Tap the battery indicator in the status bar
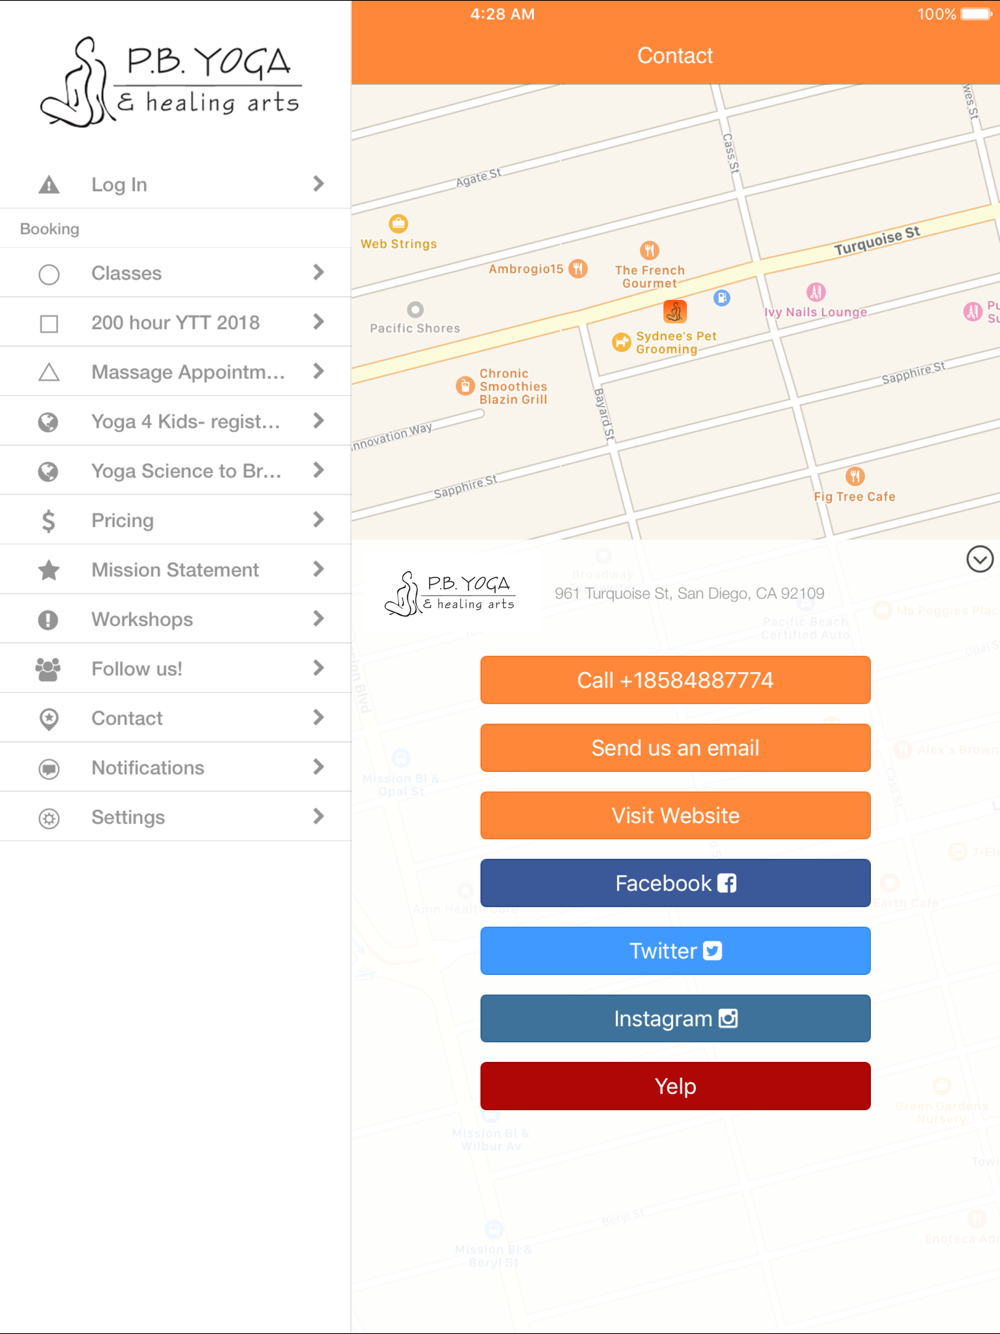1000x1334 pixels. click(976, 14)
